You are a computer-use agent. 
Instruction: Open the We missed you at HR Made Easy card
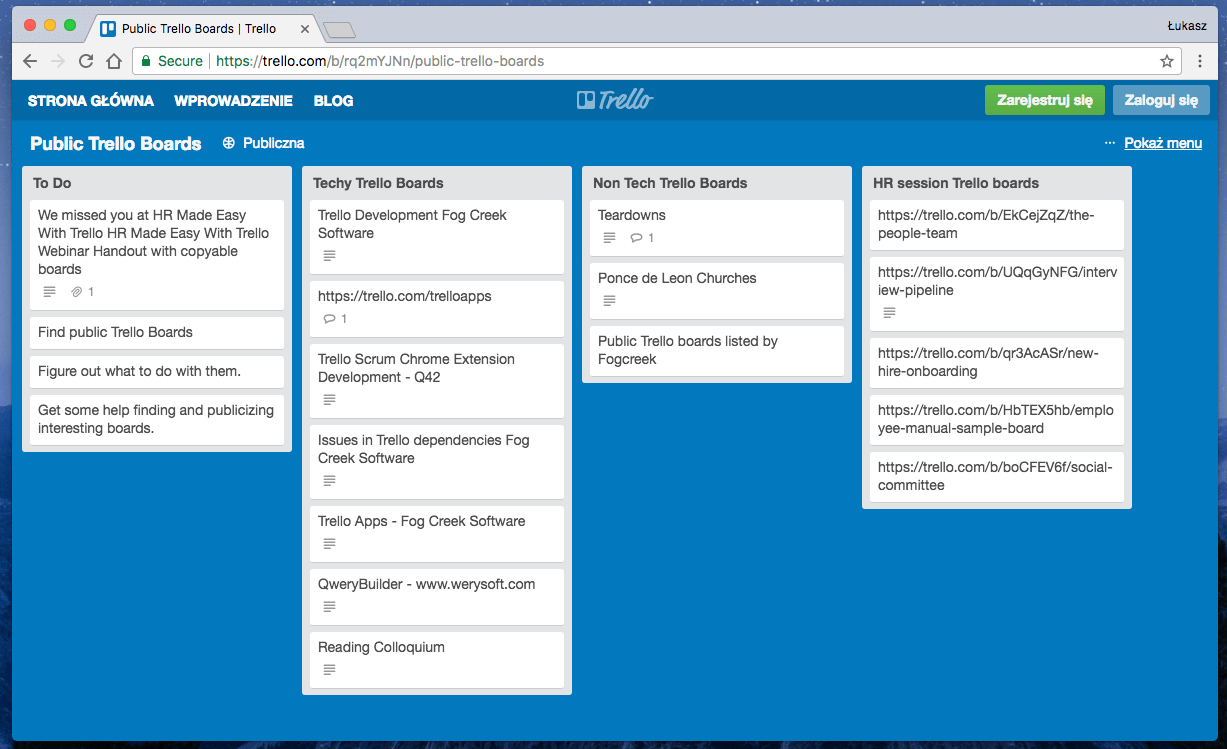coord(157,255)
